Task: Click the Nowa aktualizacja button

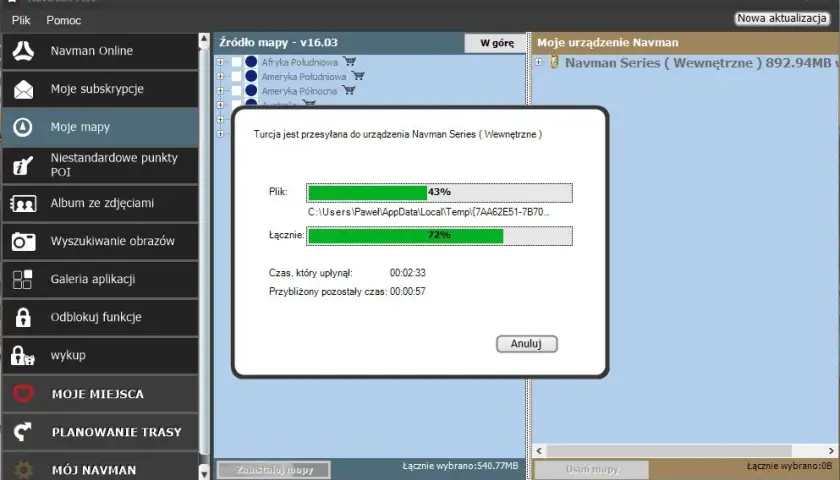Action: click(782, 18)
